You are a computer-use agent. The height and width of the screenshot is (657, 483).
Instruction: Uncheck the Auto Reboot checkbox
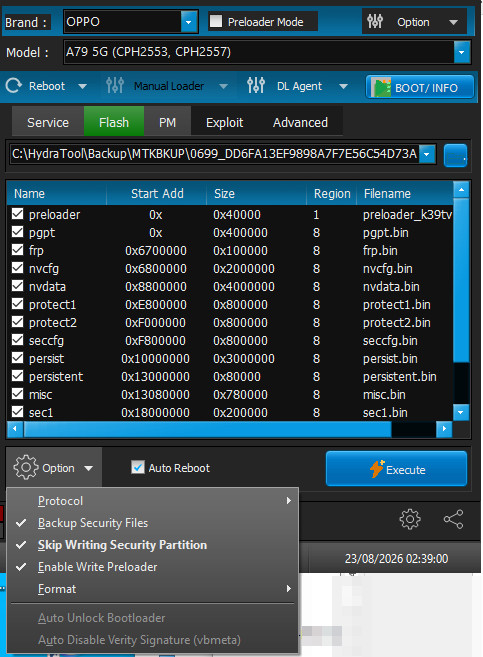[137, 467]
